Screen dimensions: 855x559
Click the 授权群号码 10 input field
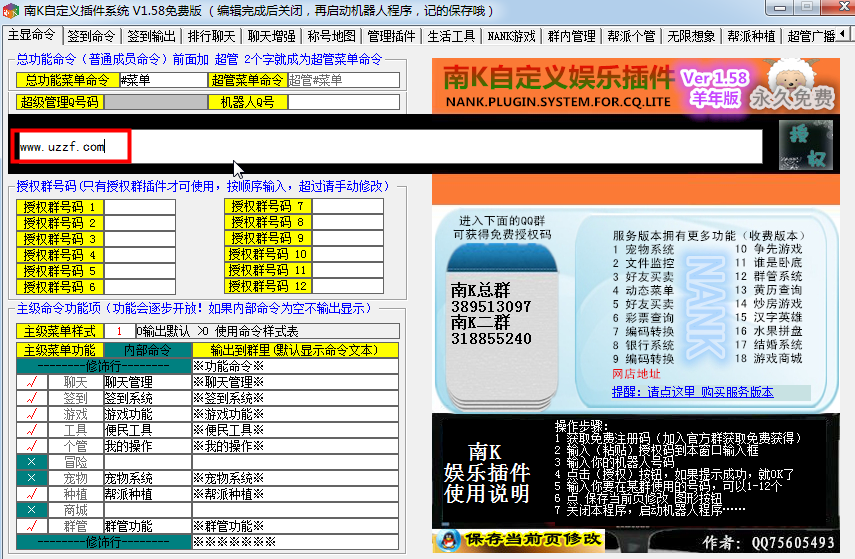point(348,254)
